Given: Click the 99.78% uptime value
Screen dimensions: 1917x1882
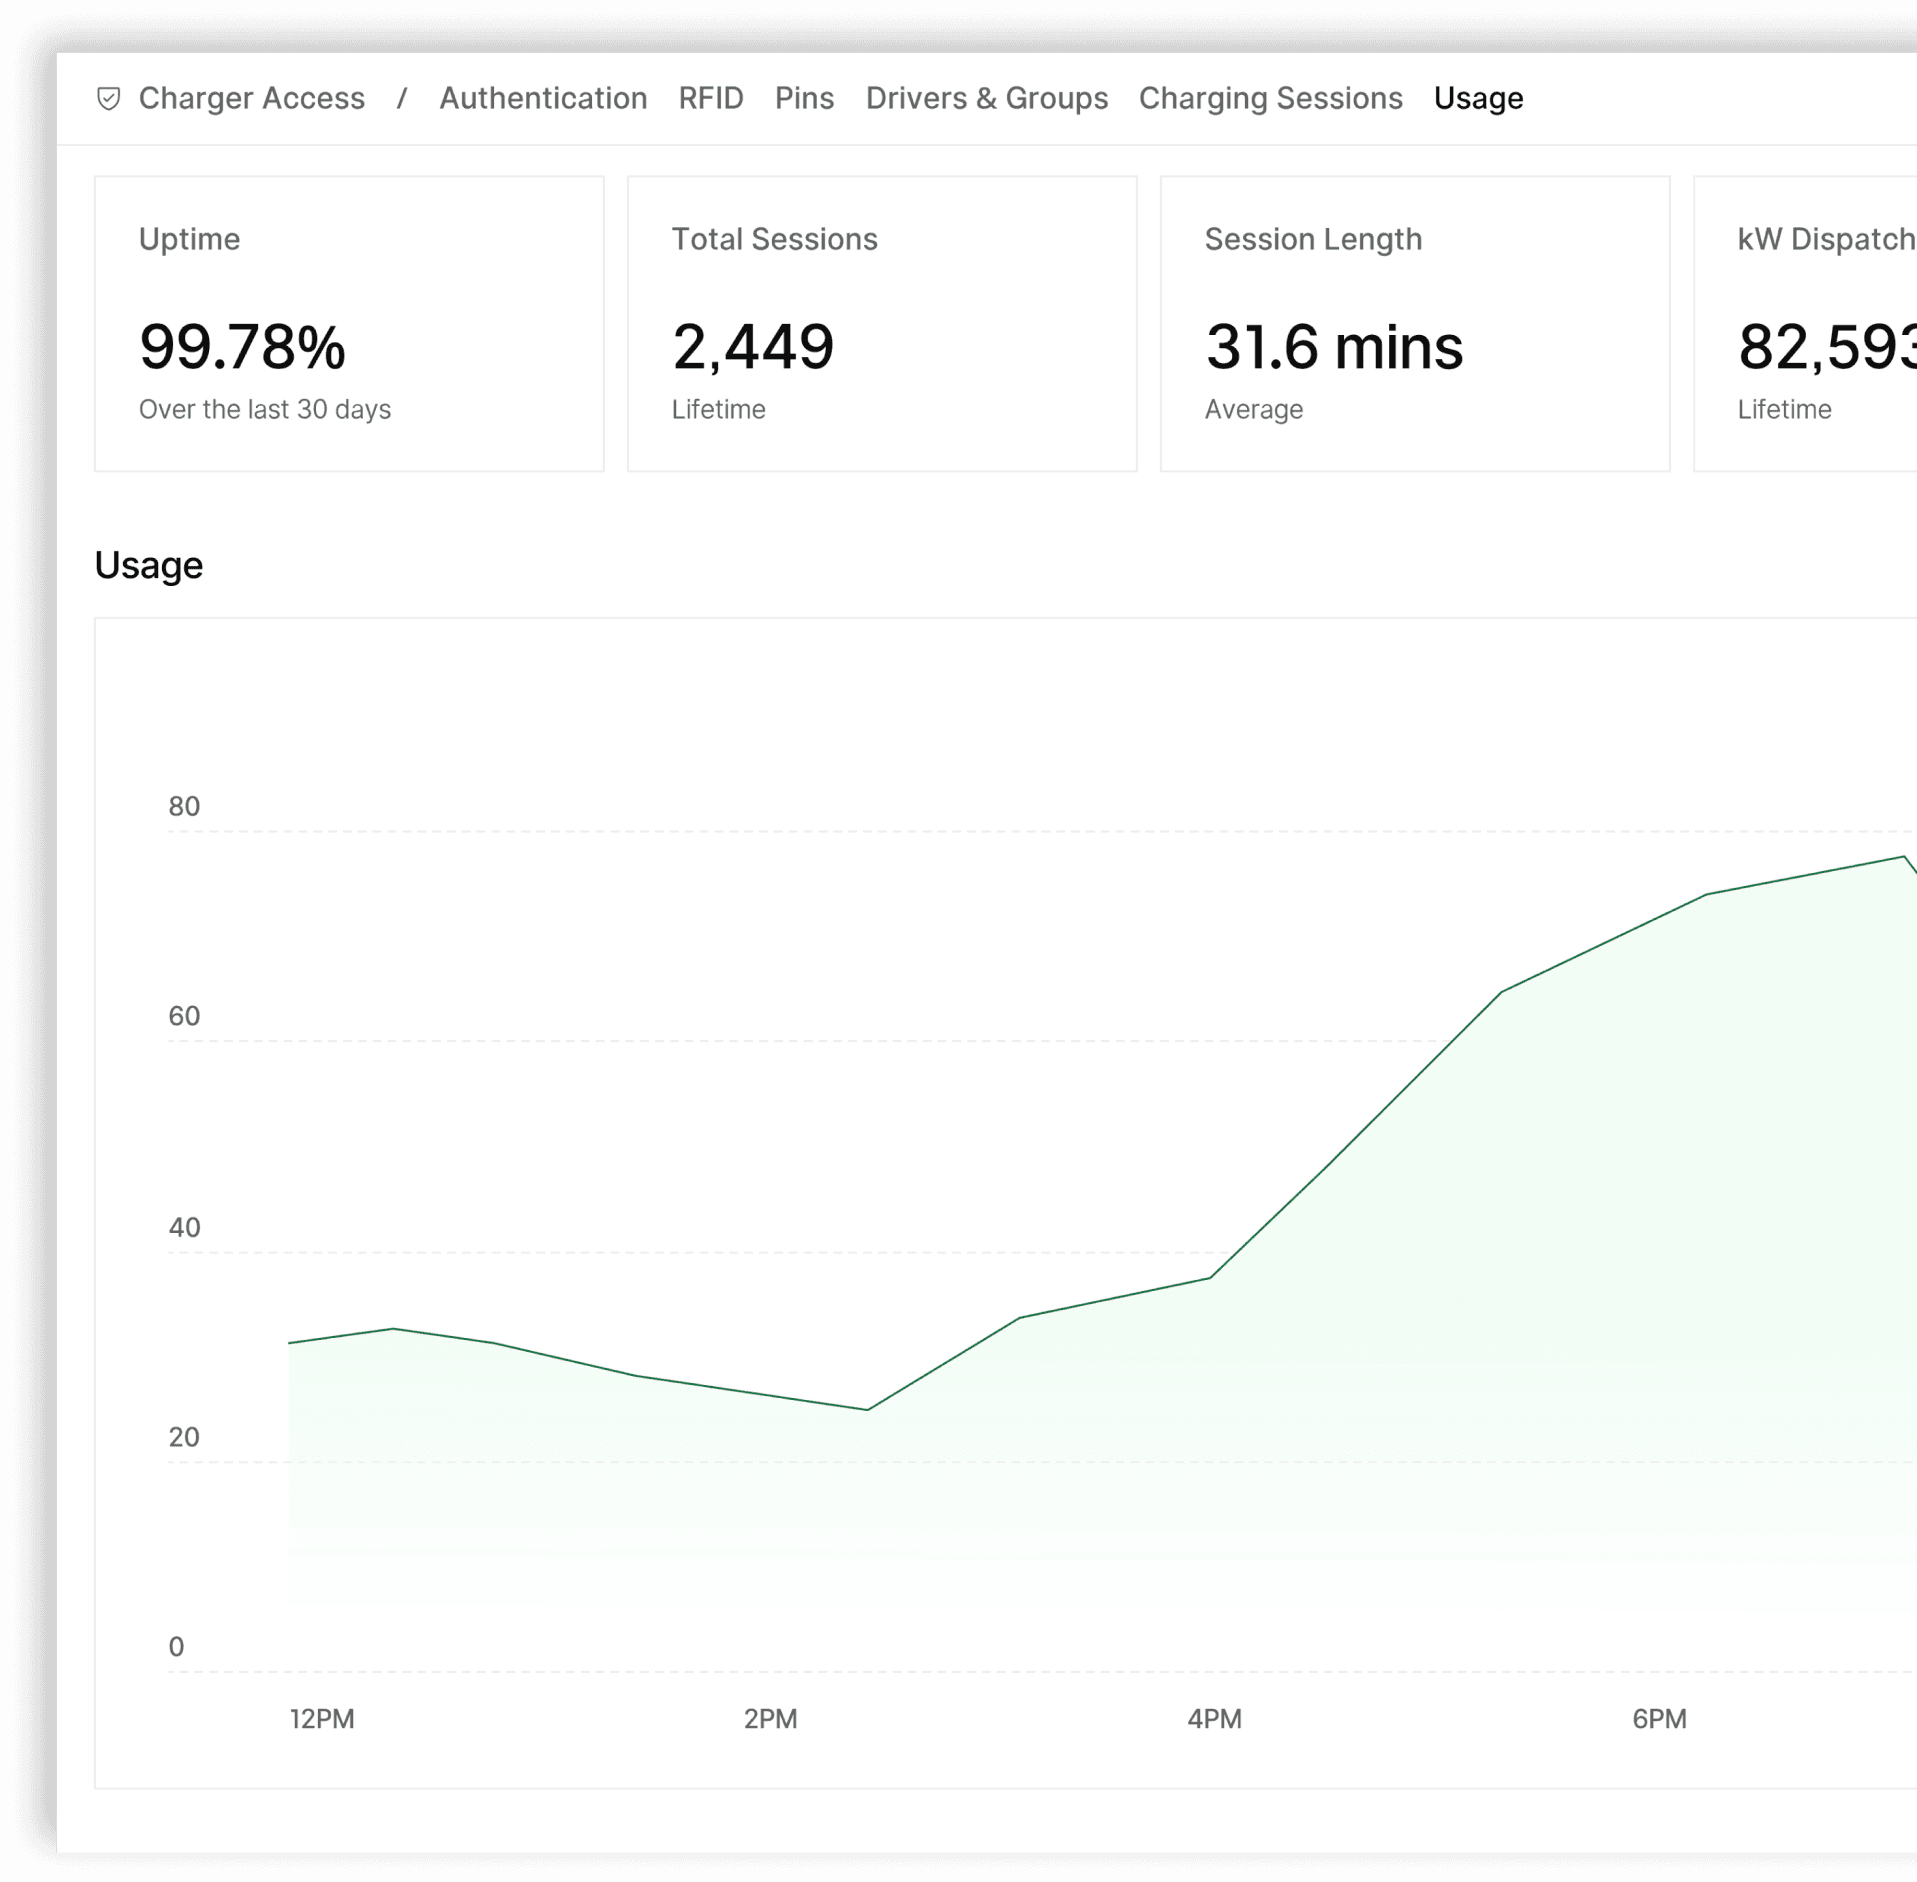Looking at the screenshot, I should pyautogui.click(x=242, y=347).
